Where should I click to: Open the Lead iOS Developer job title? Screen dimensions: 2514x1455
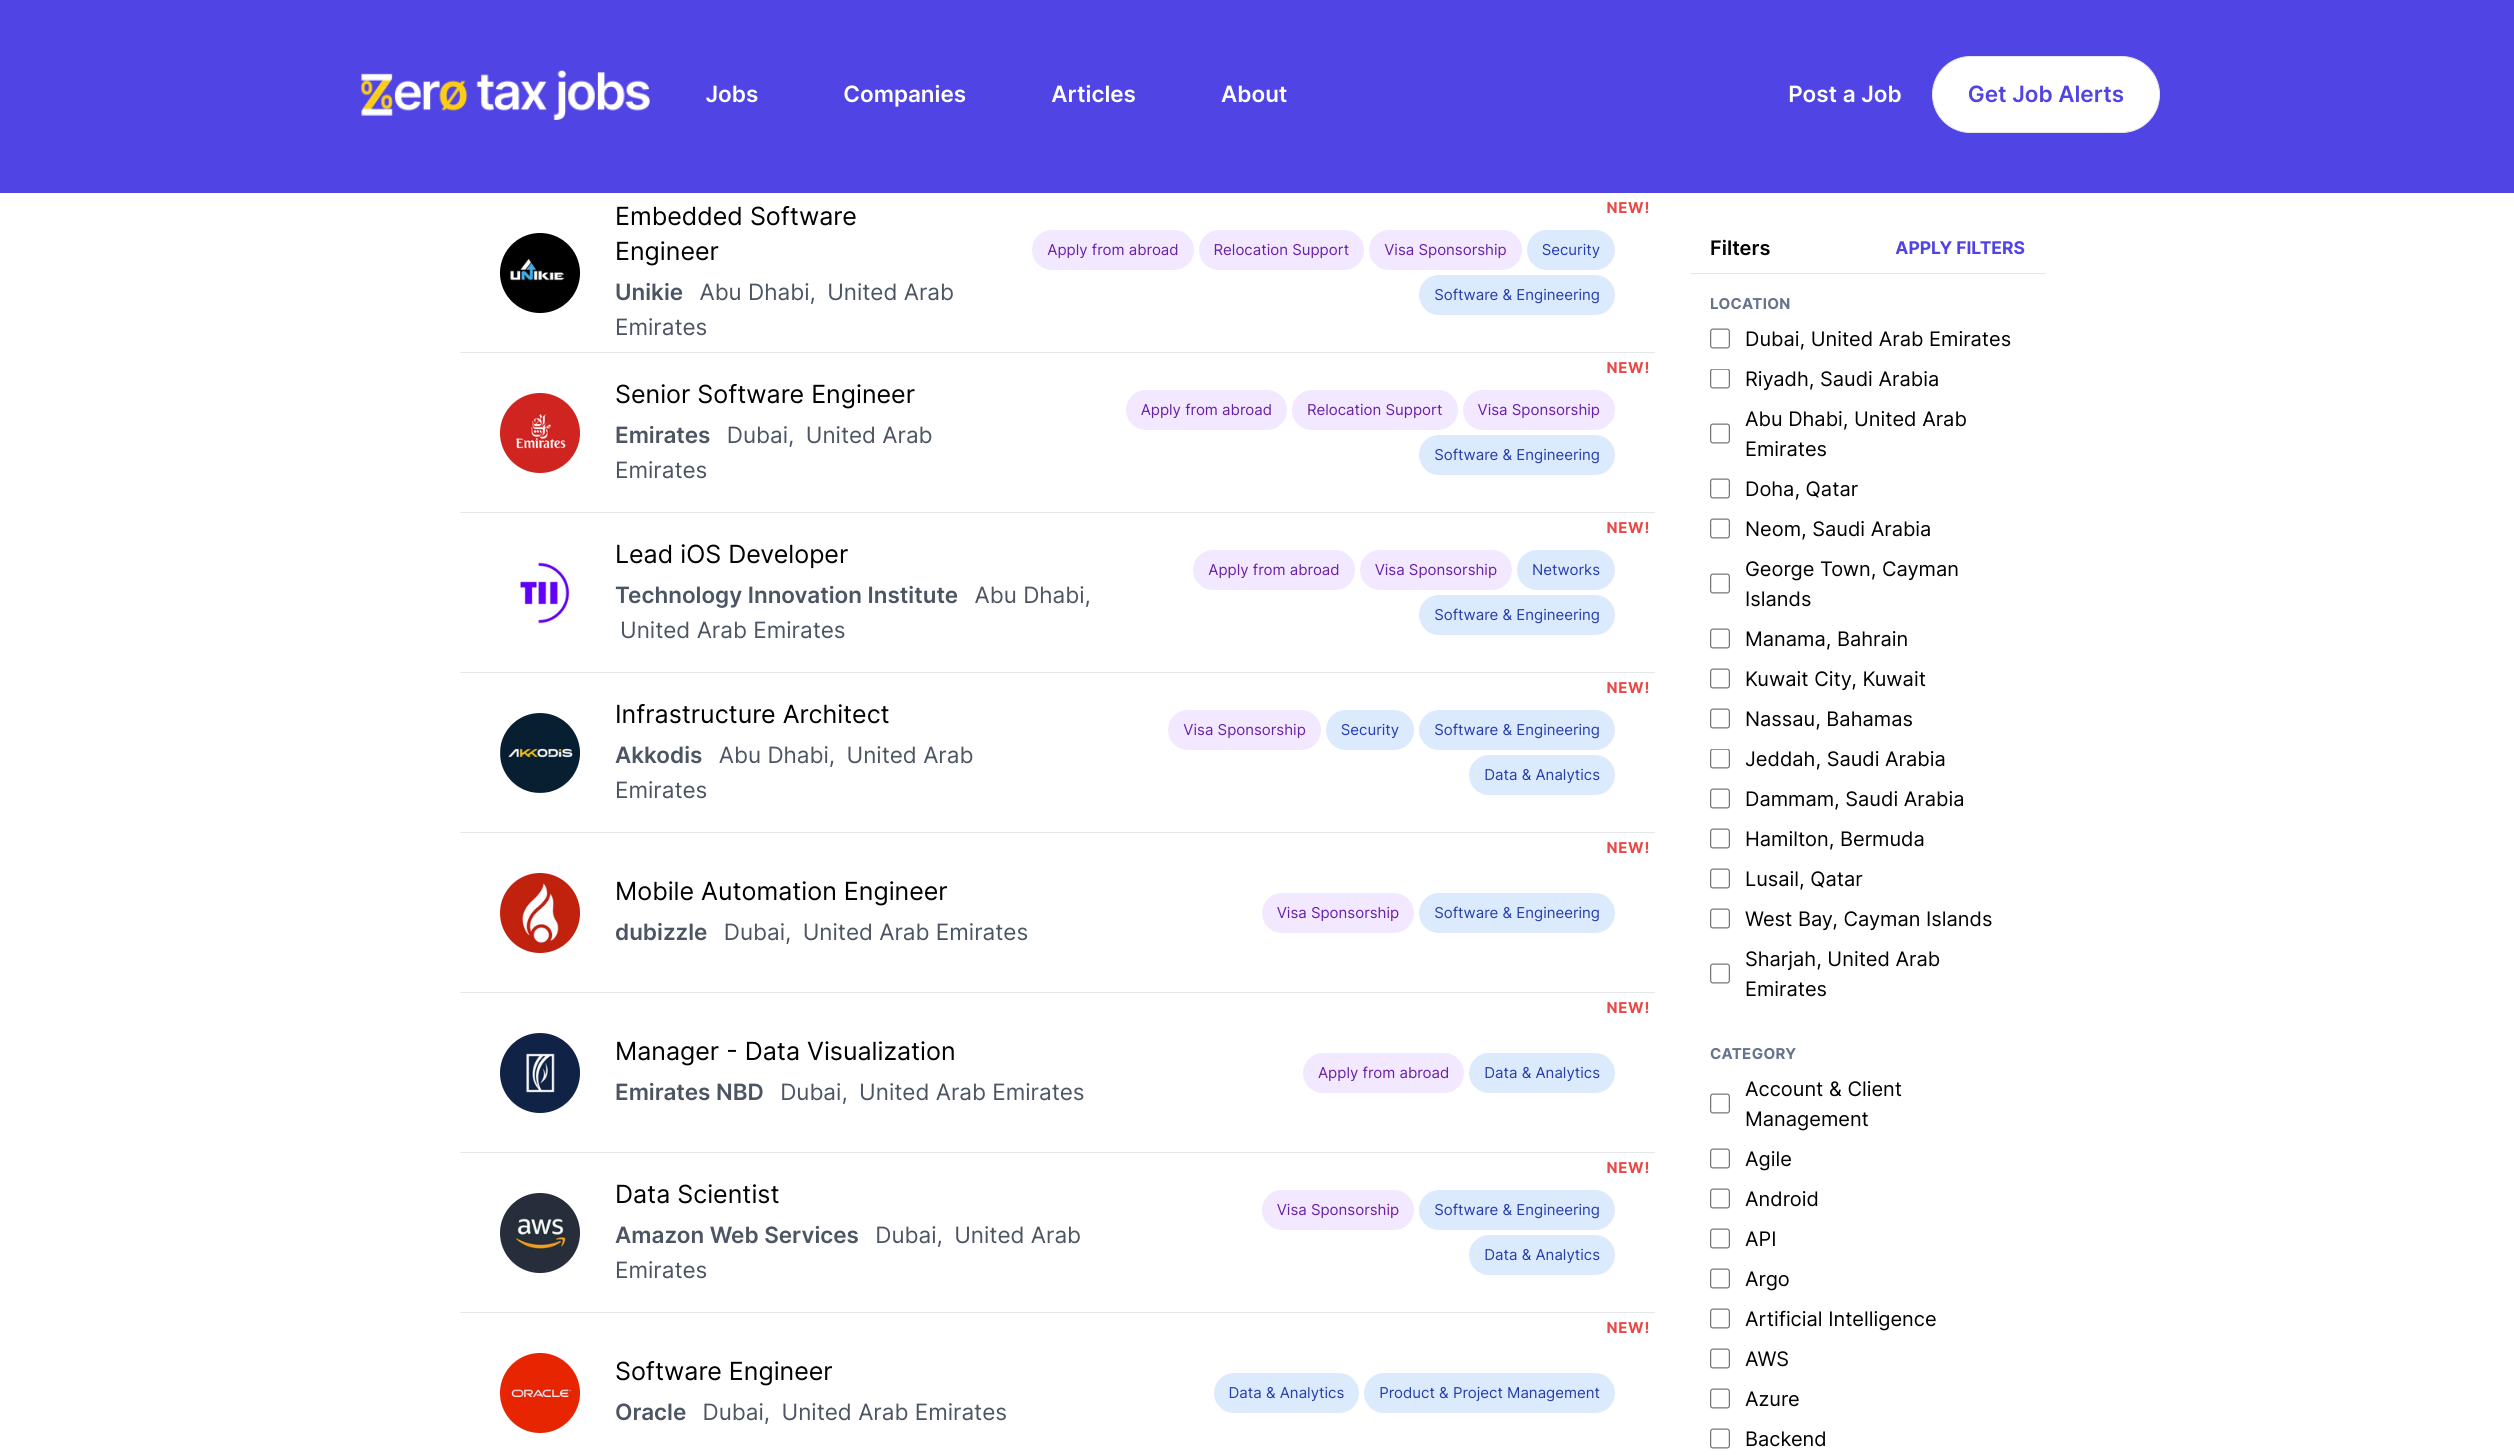(731, 554)
